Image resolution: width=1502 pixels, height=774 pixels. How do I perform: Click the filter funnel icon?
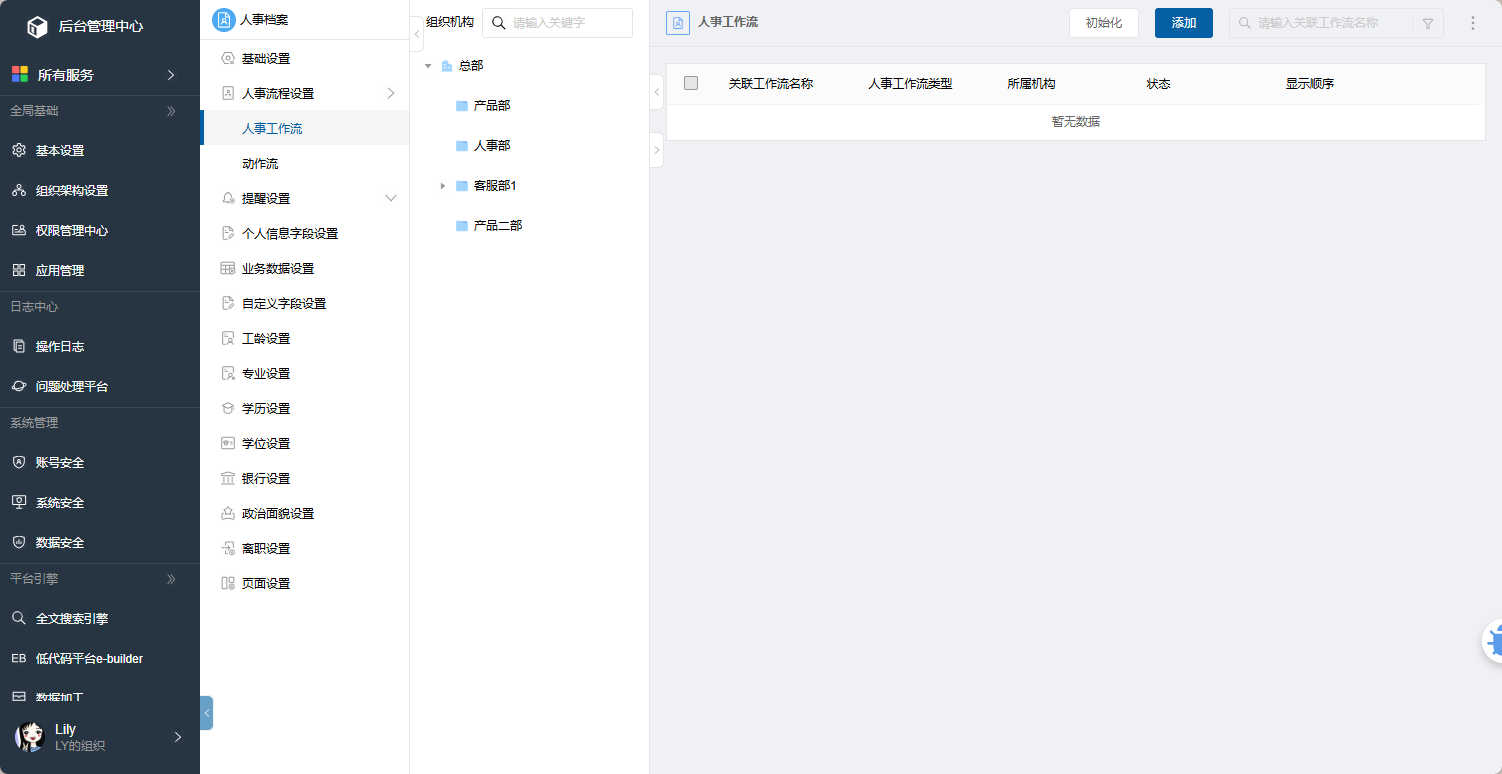(1427, 23)
